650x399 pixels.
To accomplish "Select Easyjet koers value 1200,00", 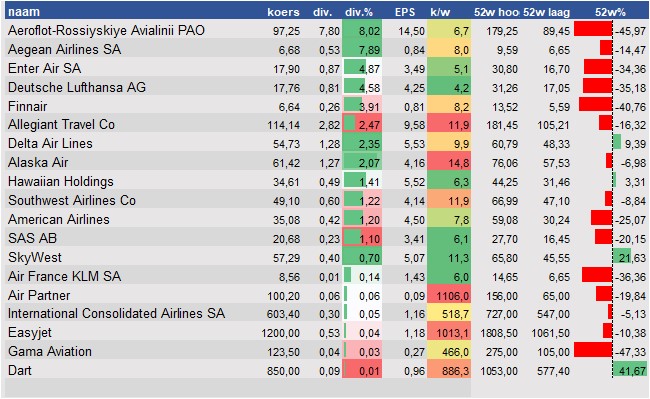I will tap(281, 333).
